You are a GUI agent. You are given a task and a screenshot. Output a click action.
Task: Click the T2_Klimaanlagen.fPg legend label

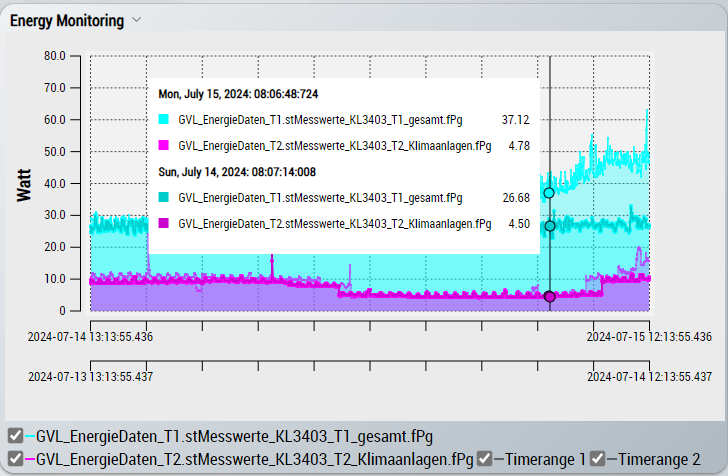coord(255,458)
